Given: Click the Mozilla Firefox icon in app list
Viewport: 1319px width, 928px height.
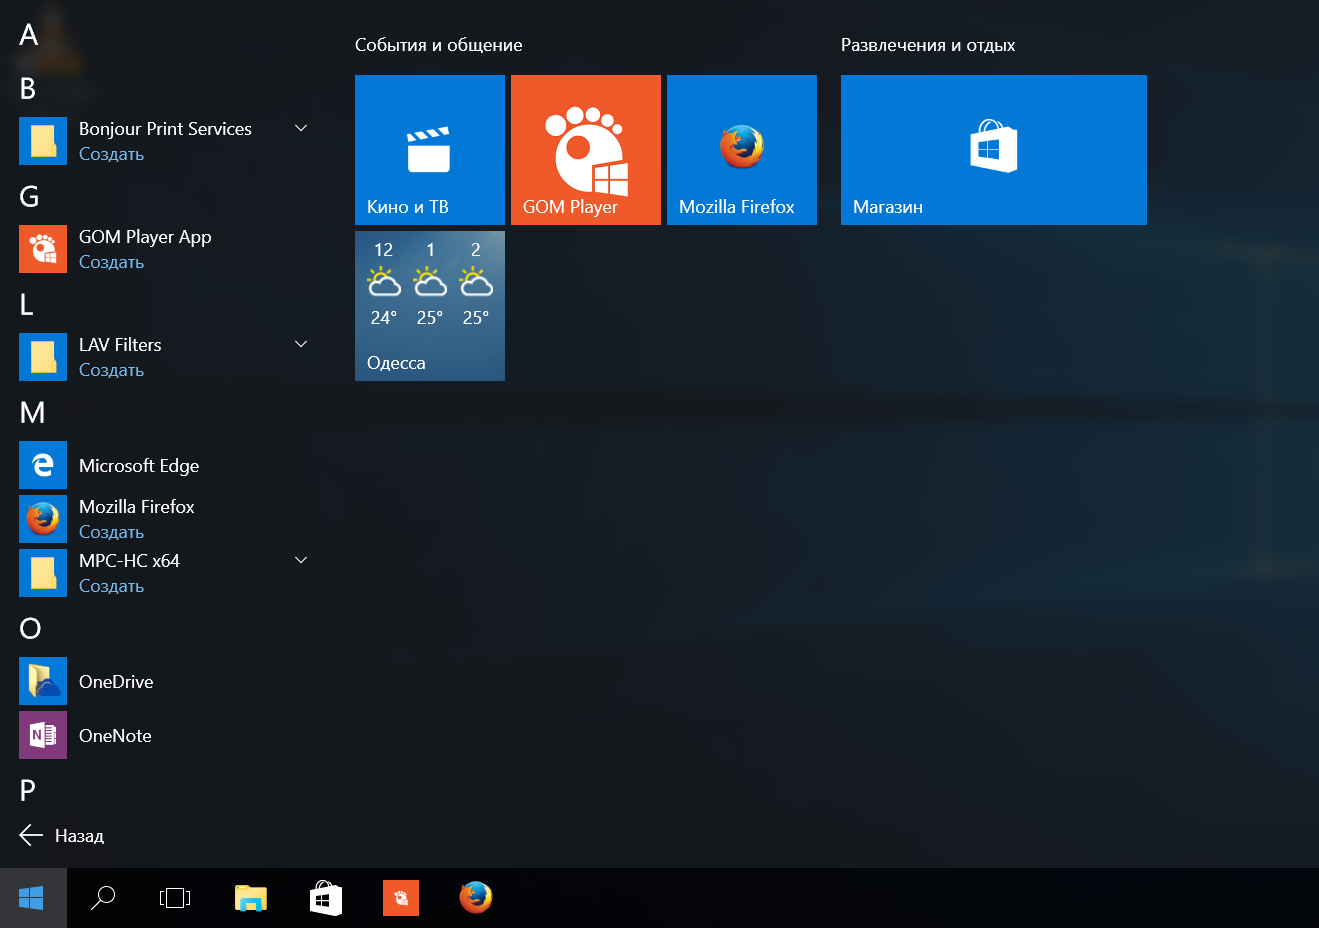Looking at the screenshot, I should click(43, 519).
